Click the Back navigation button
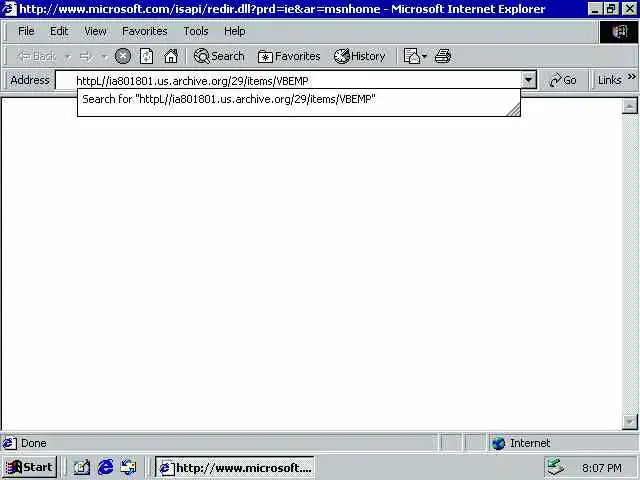 pyautogui.click(x=36, y=56)
